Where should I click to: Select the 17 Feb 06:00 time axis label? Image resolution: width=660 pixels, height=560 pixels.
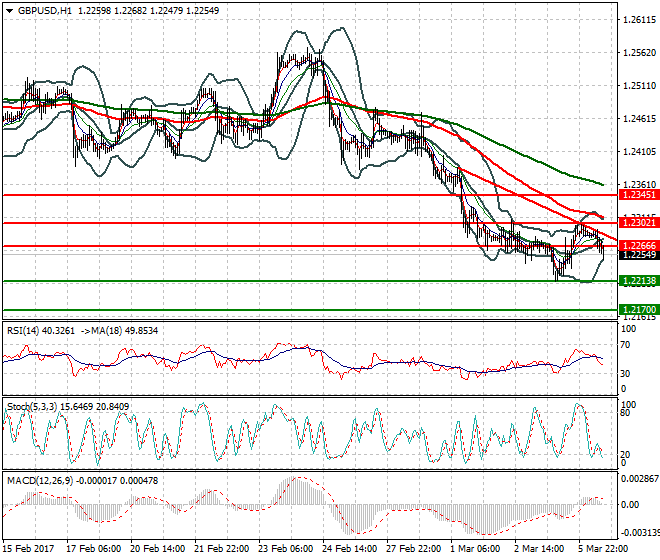(93, 549)
